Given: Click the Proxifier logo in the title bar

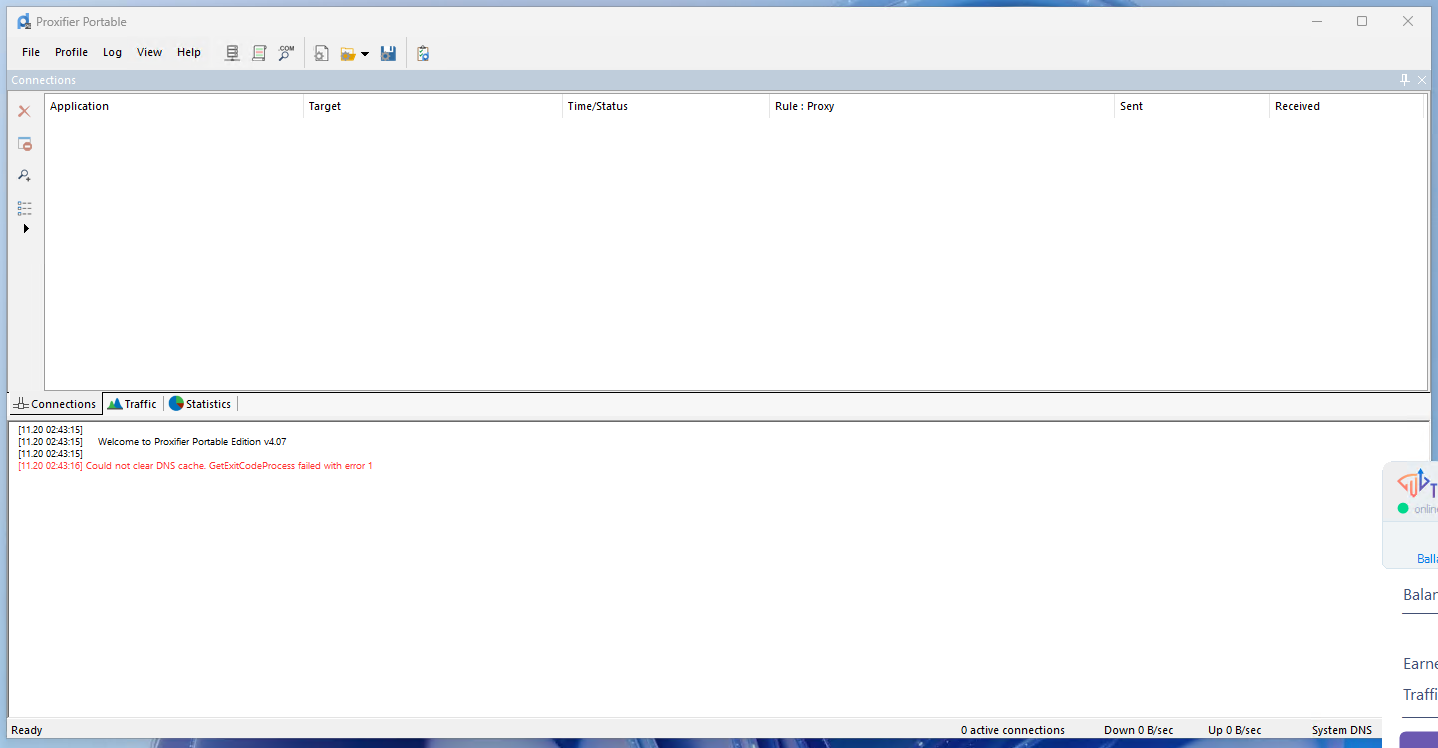Looking at the screenshot, I should click(24, 21).
